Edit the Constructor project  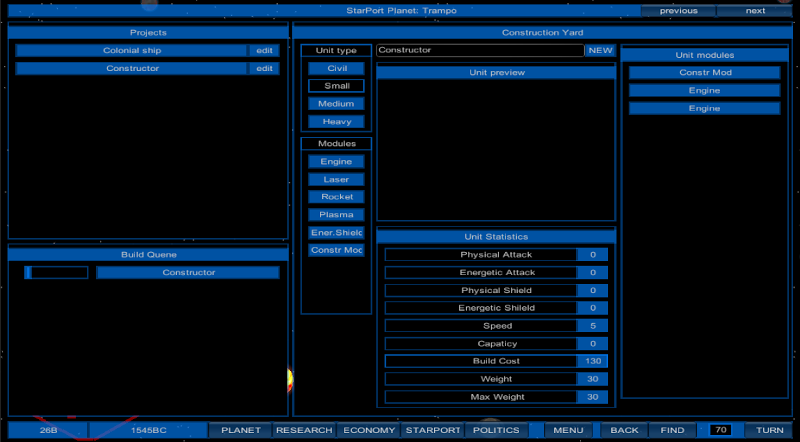click(x=264, y=68)
